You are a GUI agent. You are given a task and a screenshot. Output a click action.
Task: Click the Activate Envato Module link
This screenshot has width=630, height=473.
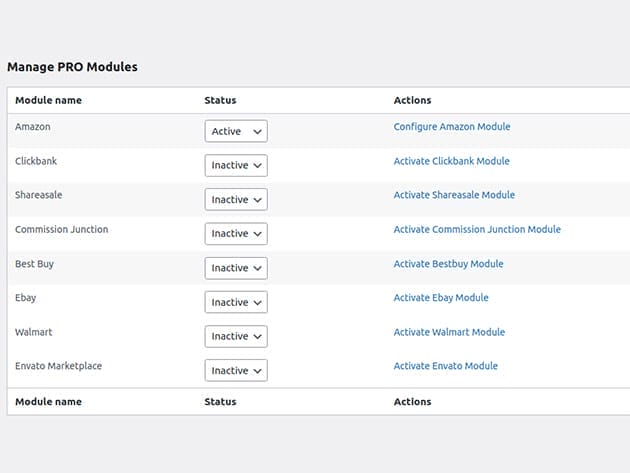[445, 366]
